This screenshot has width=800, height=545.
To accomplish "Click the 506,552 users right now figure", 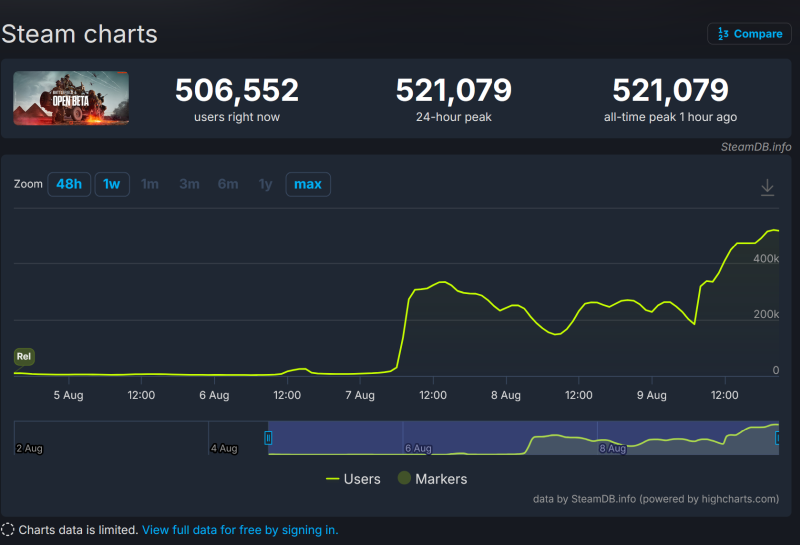I will tap(237, 90).
